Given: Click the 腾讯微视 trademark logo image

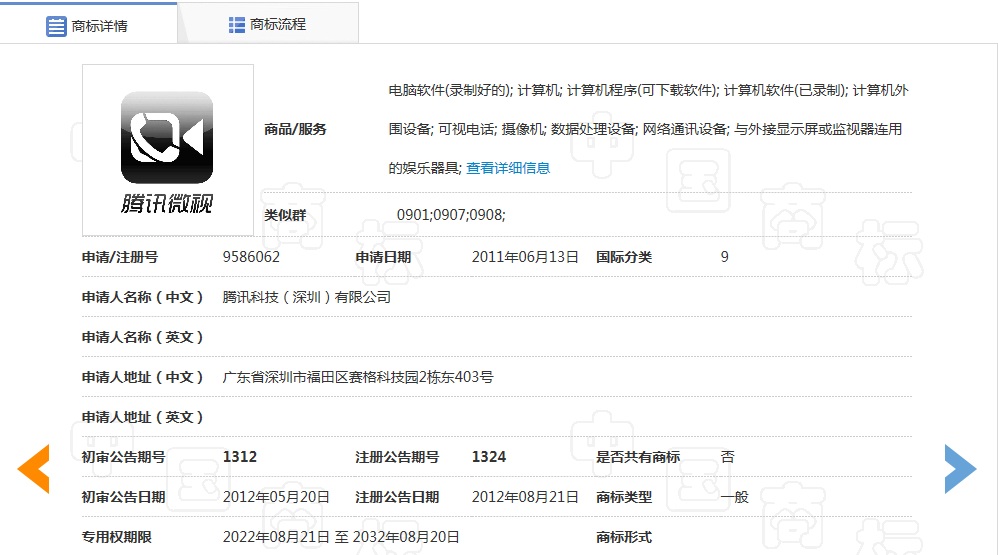Looking at the screenshot, I should [x=167, y=150].
